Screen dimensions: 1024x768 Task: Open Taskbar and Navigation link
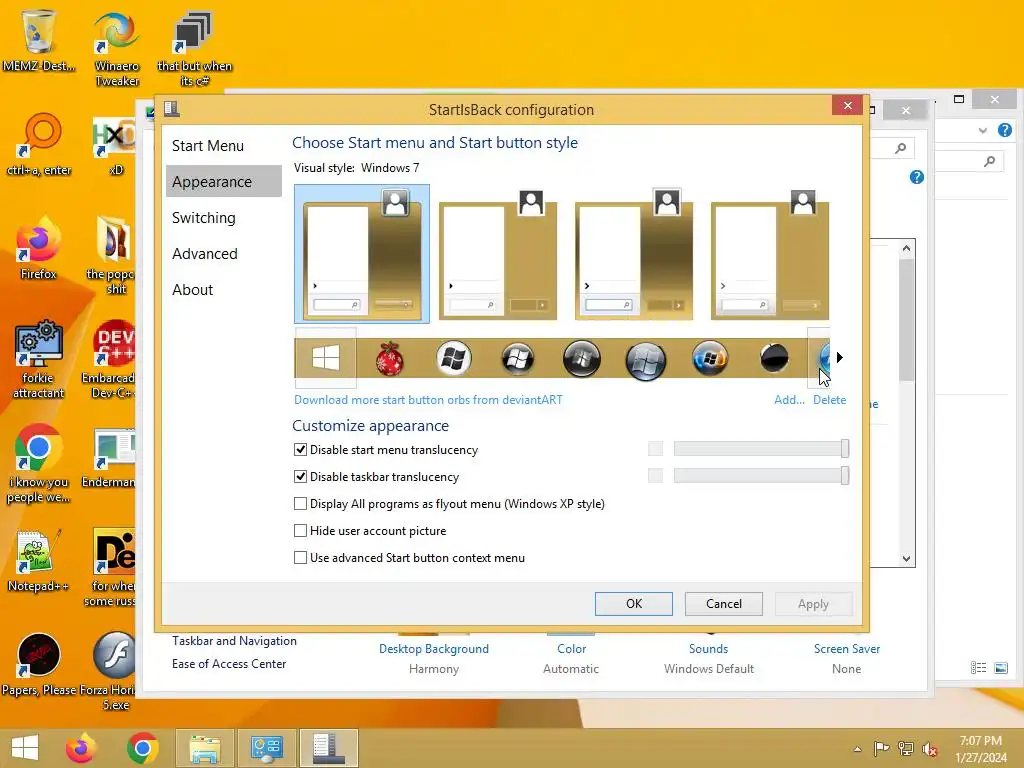(234, 641)
